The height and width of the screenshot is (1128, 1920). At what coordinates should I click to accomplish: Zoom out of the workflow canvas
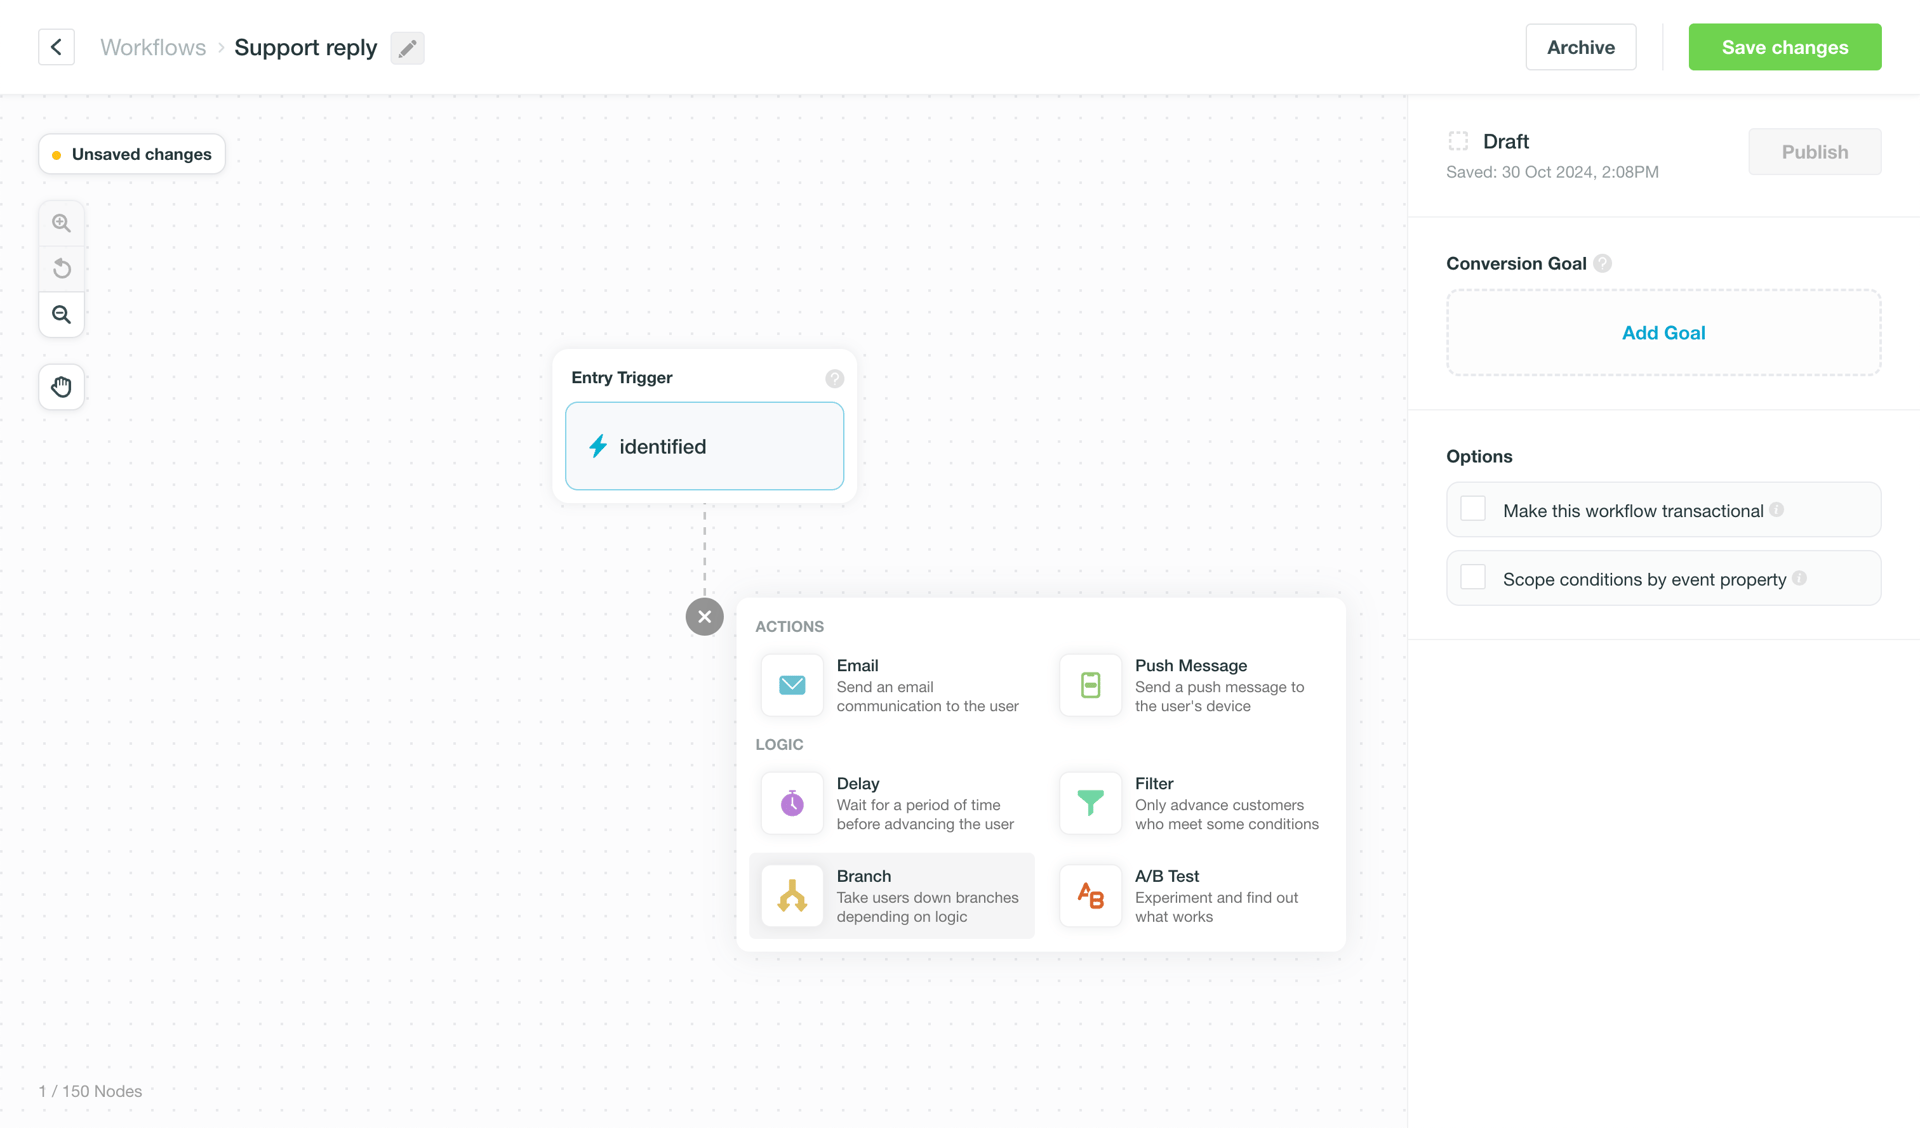click(x=61, y=314)
